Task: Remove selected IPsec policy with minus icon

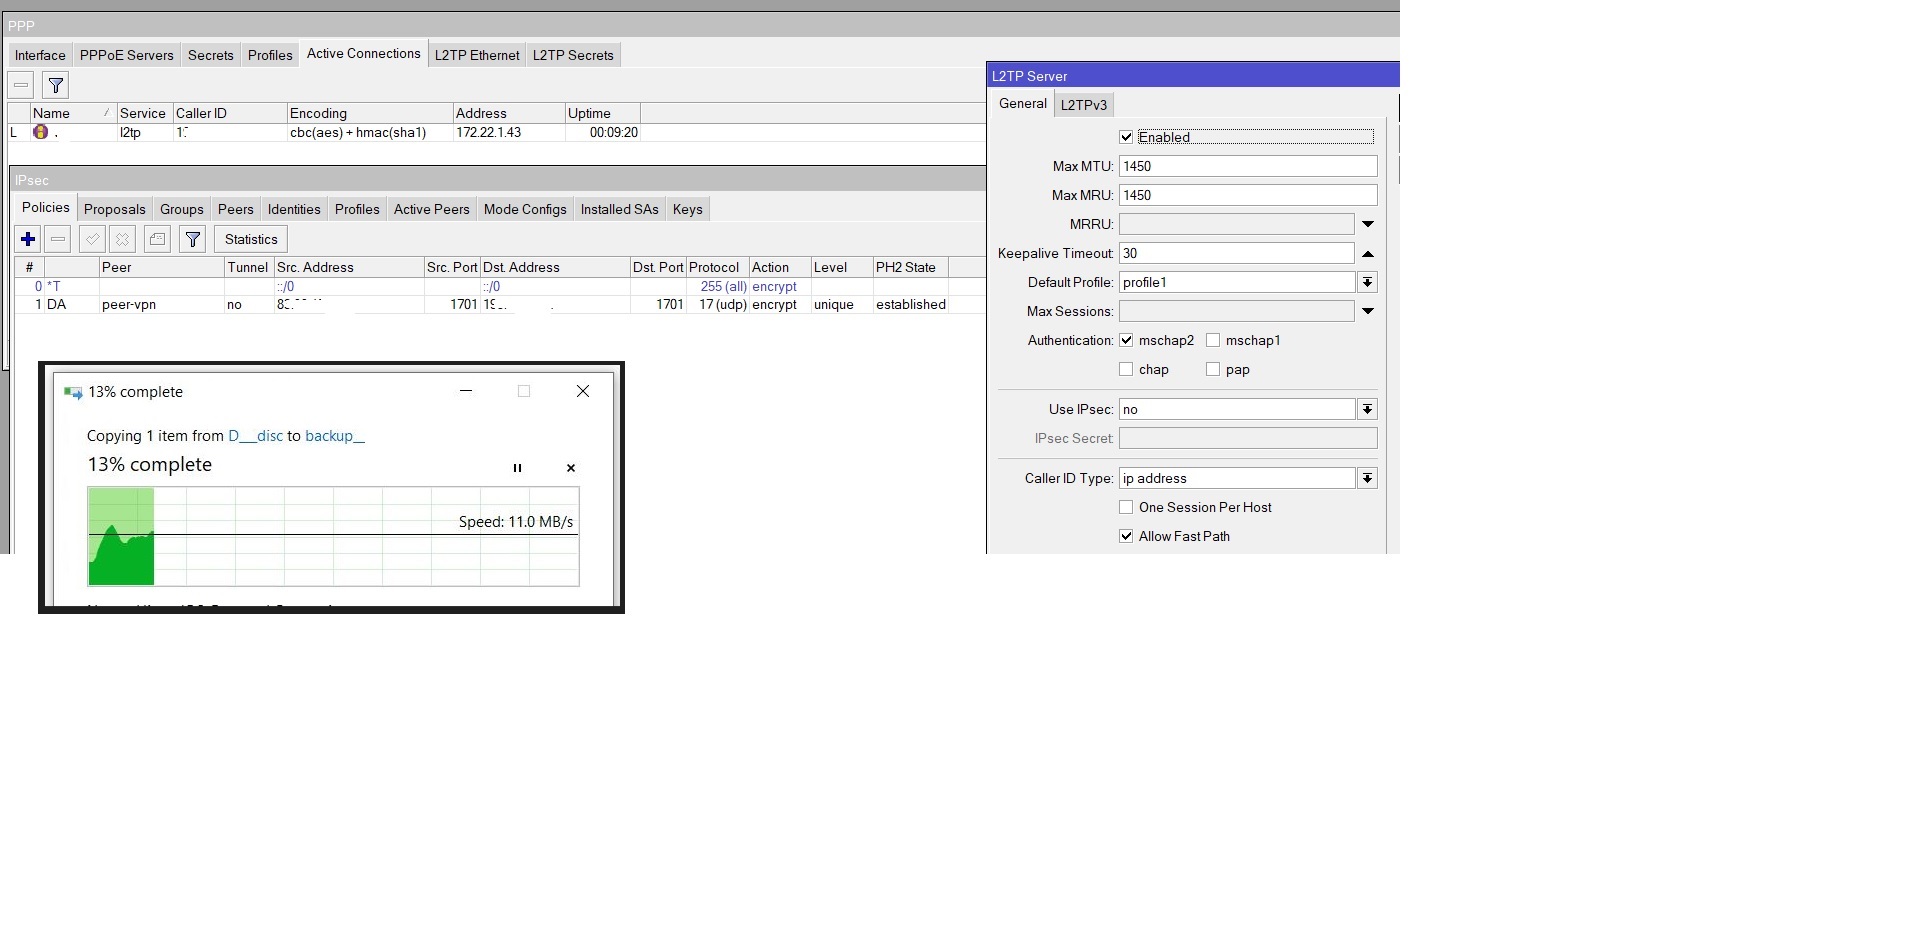Action: pos(58,239)
